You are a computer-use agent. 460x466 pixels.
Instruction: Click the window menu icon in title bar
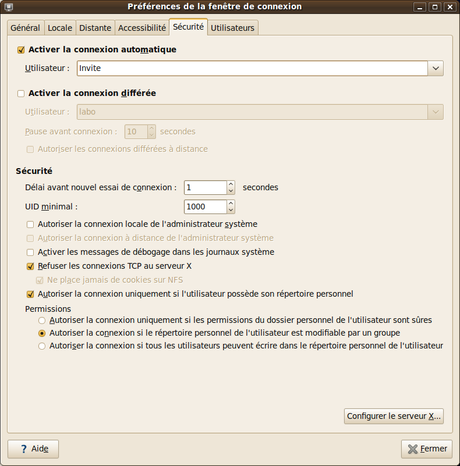(x=9, y=7)
